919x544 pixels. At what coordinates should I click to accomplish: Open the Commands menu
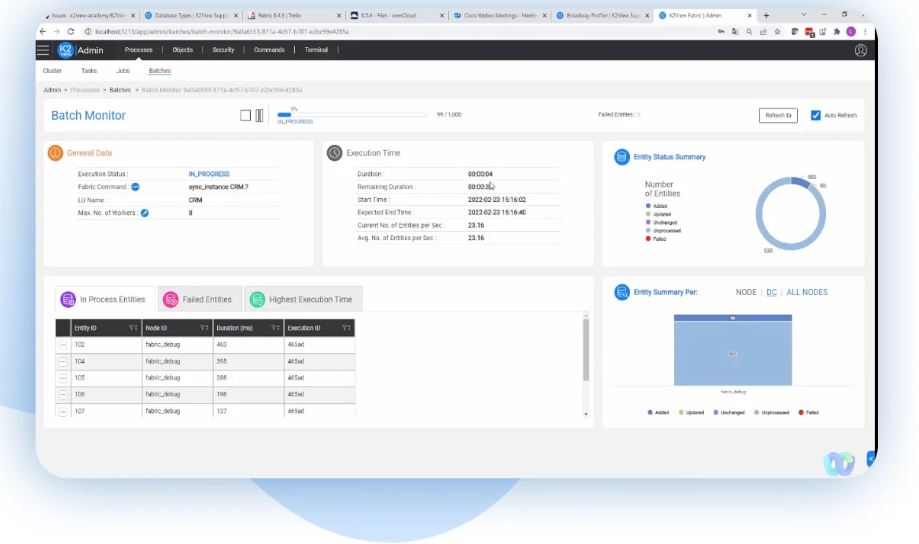click(269, 50)
